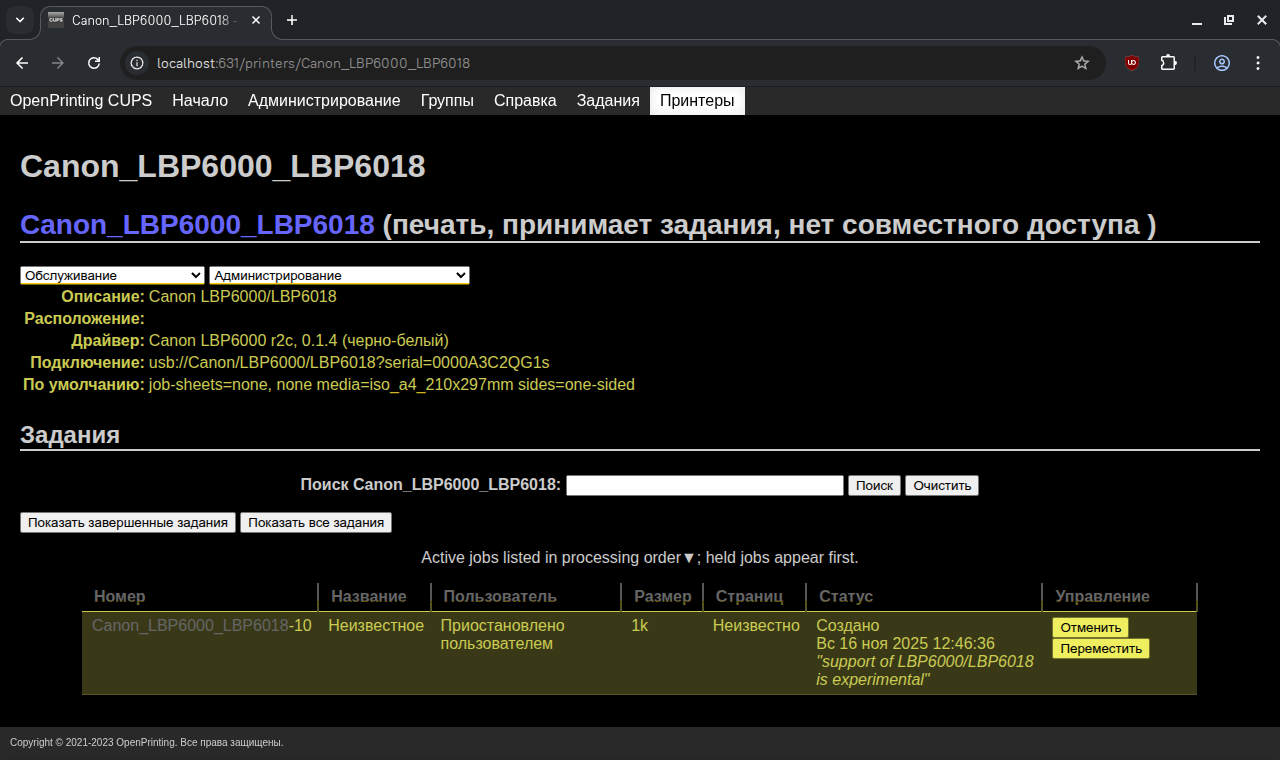Bookmark this page with the star icon
Image resolution: width=1280 pixels, height=760 pixels.
coord(1082,63)
